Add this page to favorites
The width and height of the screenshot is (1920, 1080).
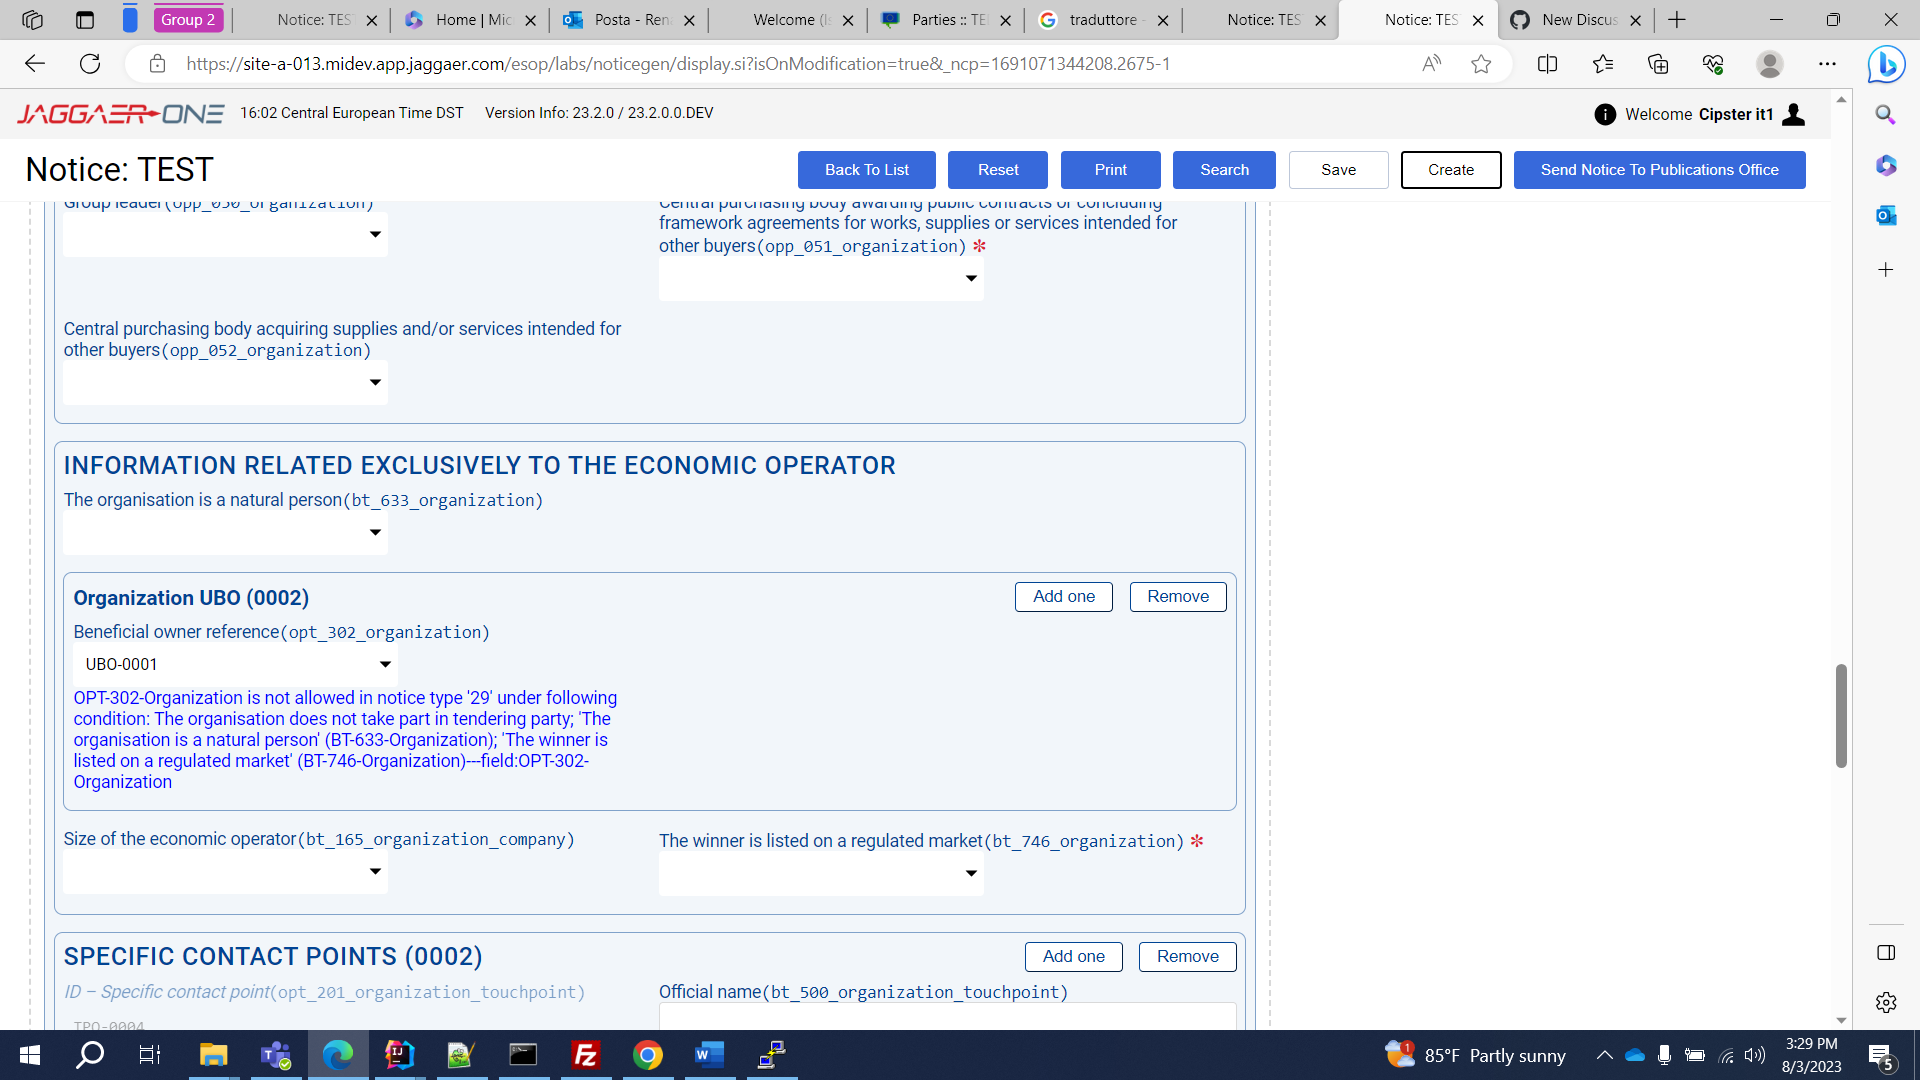[1482, 63]
